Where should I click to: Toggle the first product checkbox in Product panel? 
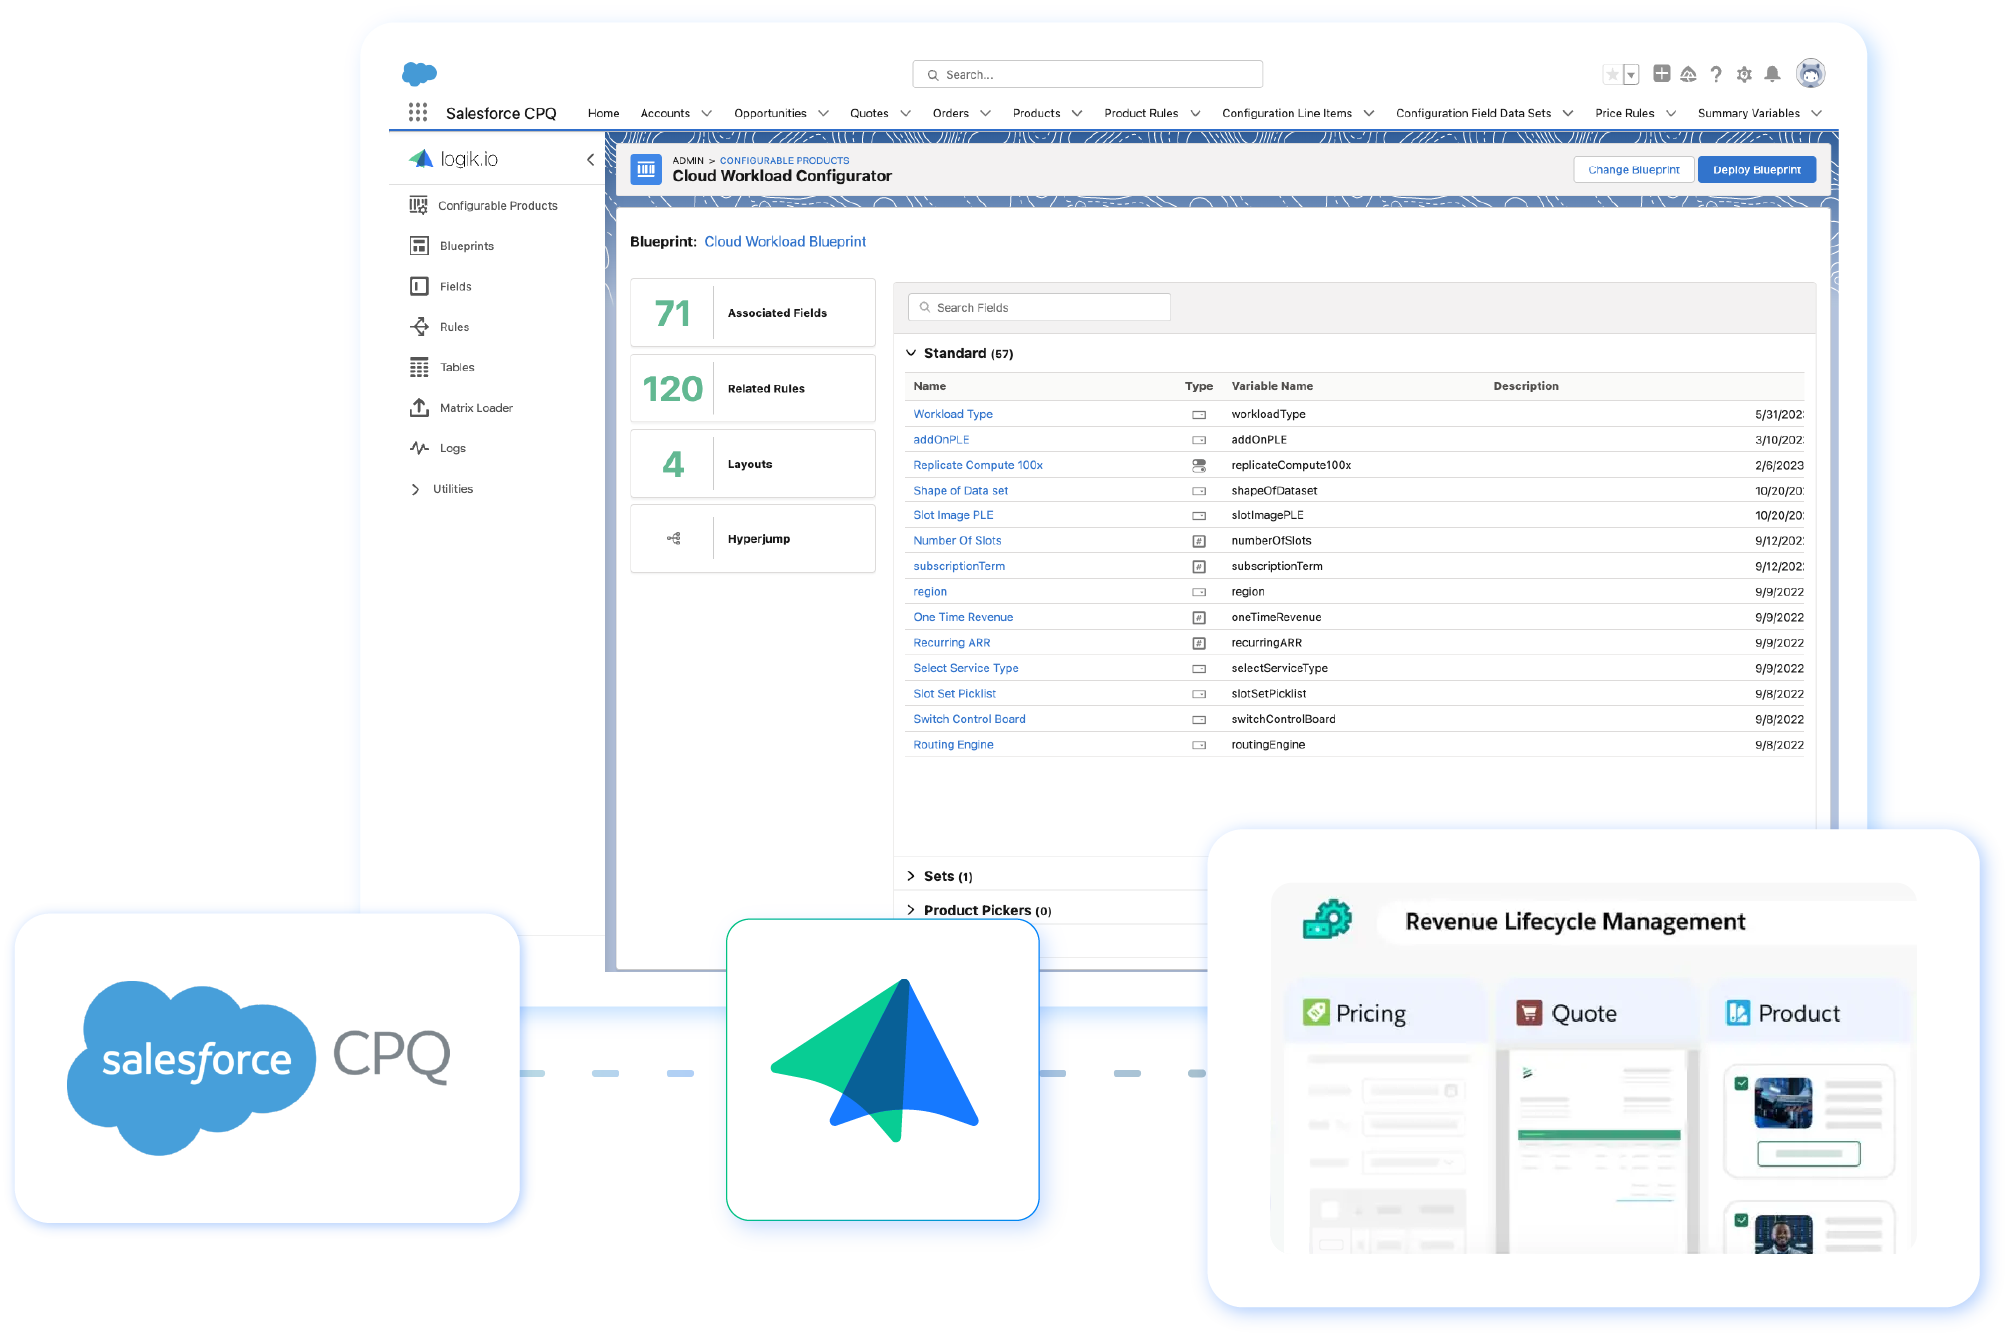click(1741, 1083)
